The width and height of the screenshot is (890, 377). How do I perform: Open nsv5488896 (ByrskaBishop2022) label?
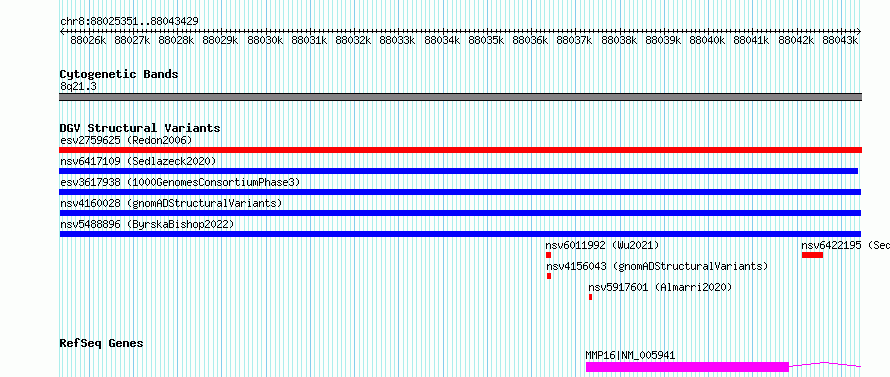point(147,224)
